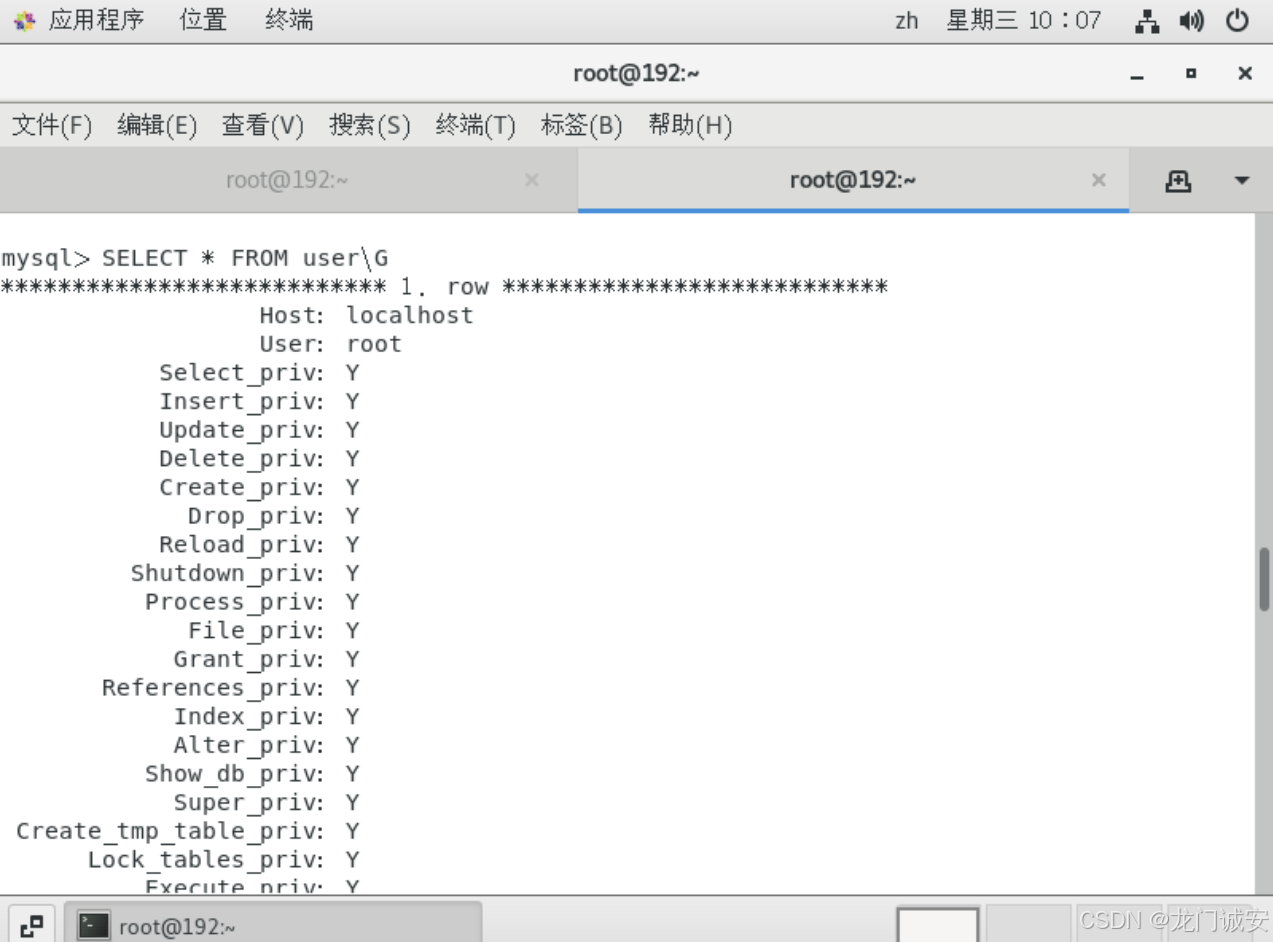Click the 'User: root' line
The image size is (1273, 942).
click(x=330, y=344)
